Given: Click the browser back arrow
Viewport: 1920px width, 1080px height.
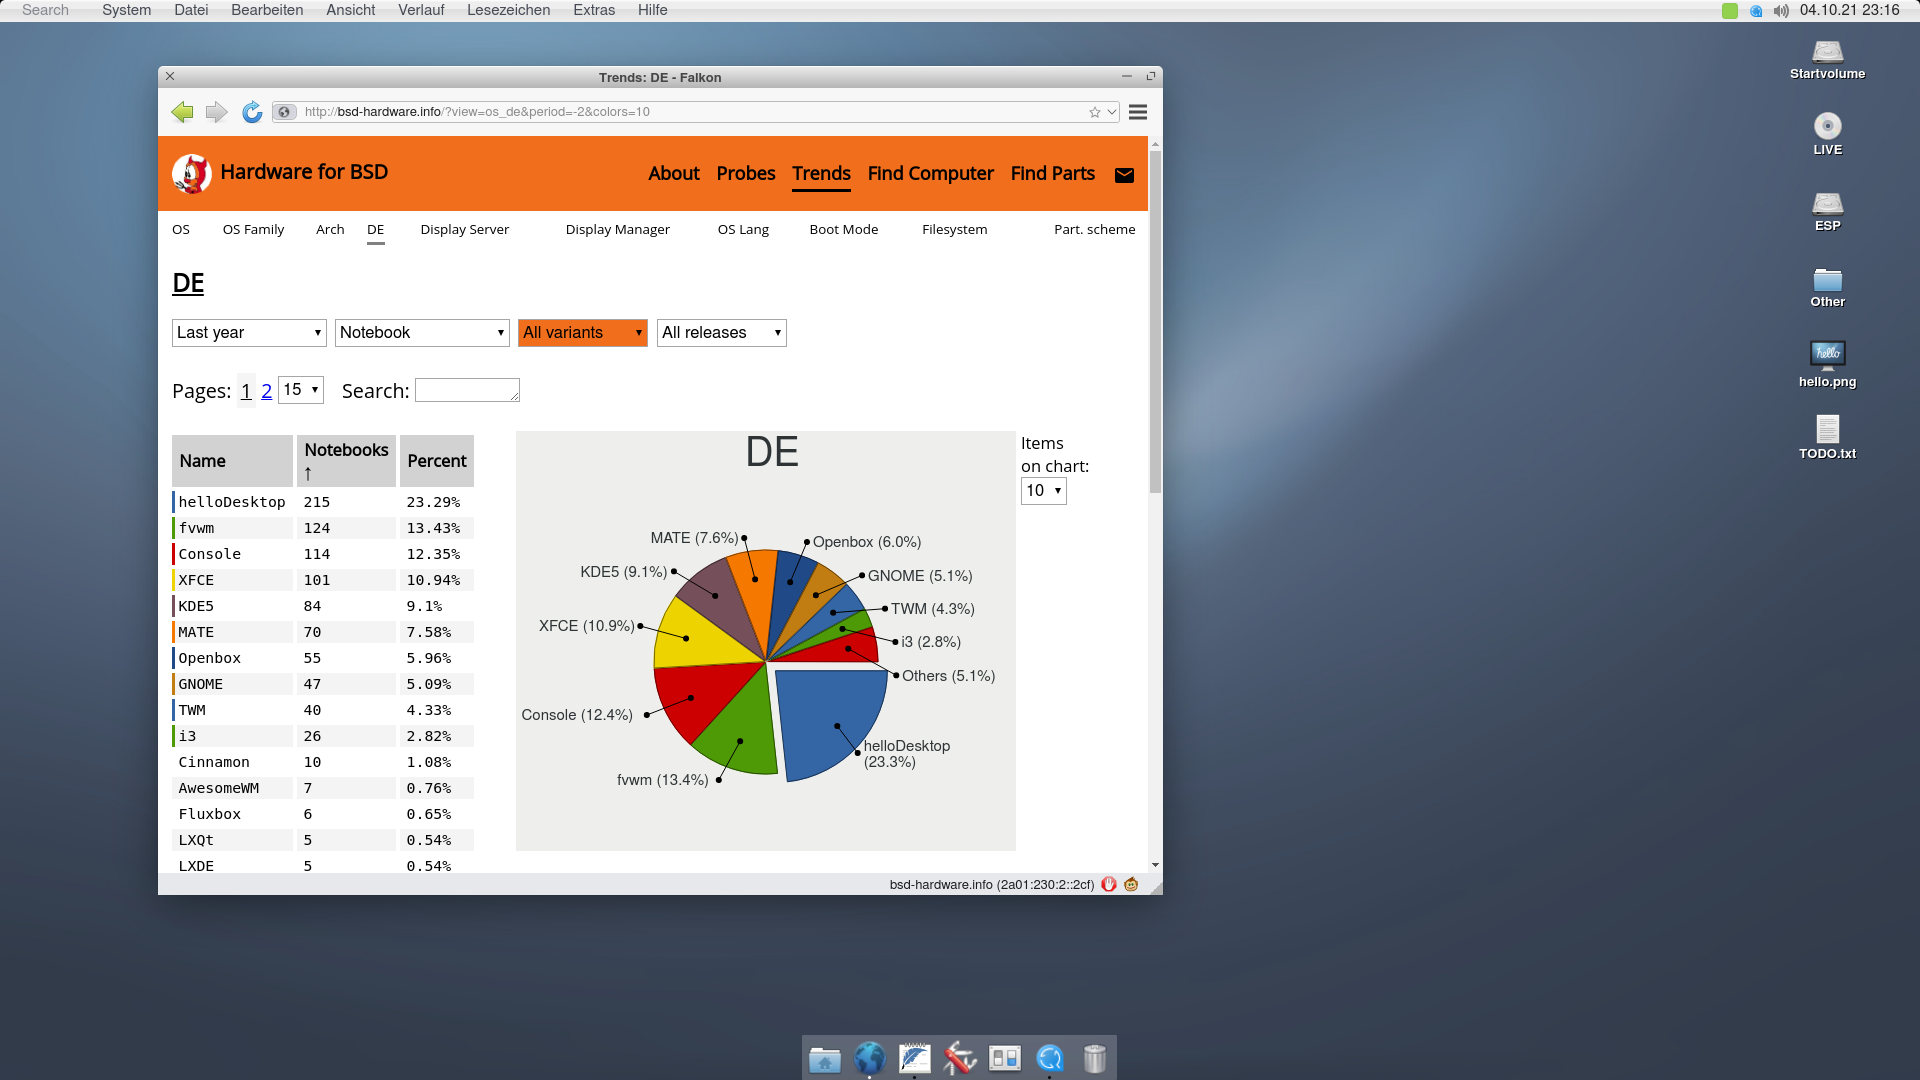Looking at the screenshot, I should point(182,112).
